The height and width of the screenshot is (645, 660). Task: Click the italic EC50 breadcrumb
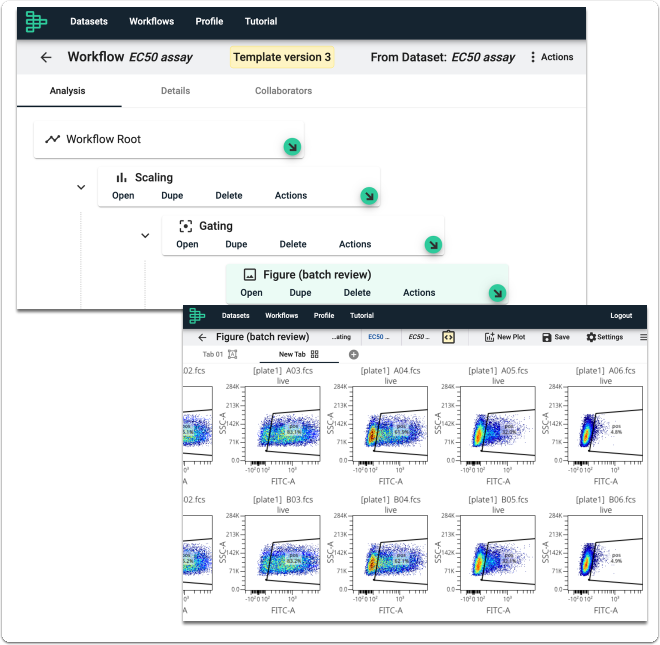[x=419, y=337]
